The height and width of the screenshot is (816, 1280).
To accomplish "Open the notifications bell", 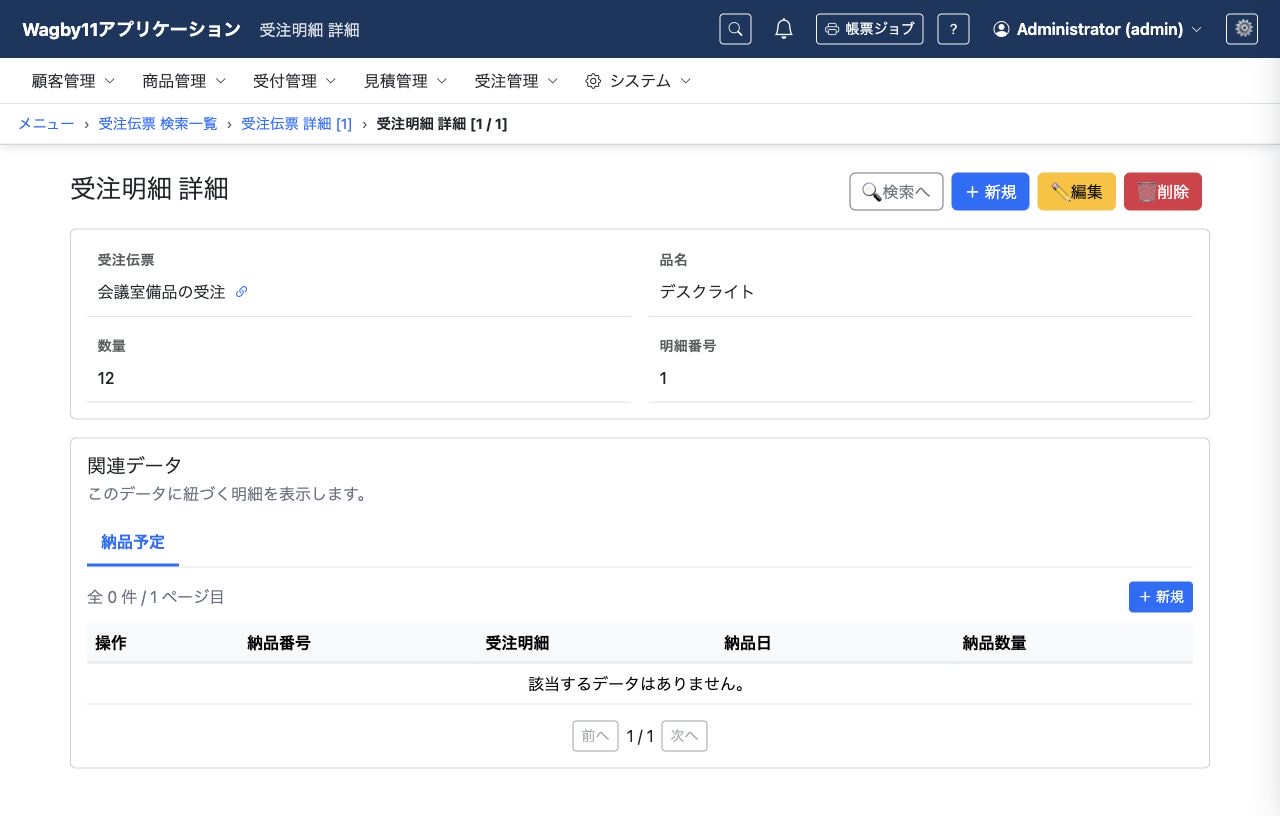I will 784,29.
